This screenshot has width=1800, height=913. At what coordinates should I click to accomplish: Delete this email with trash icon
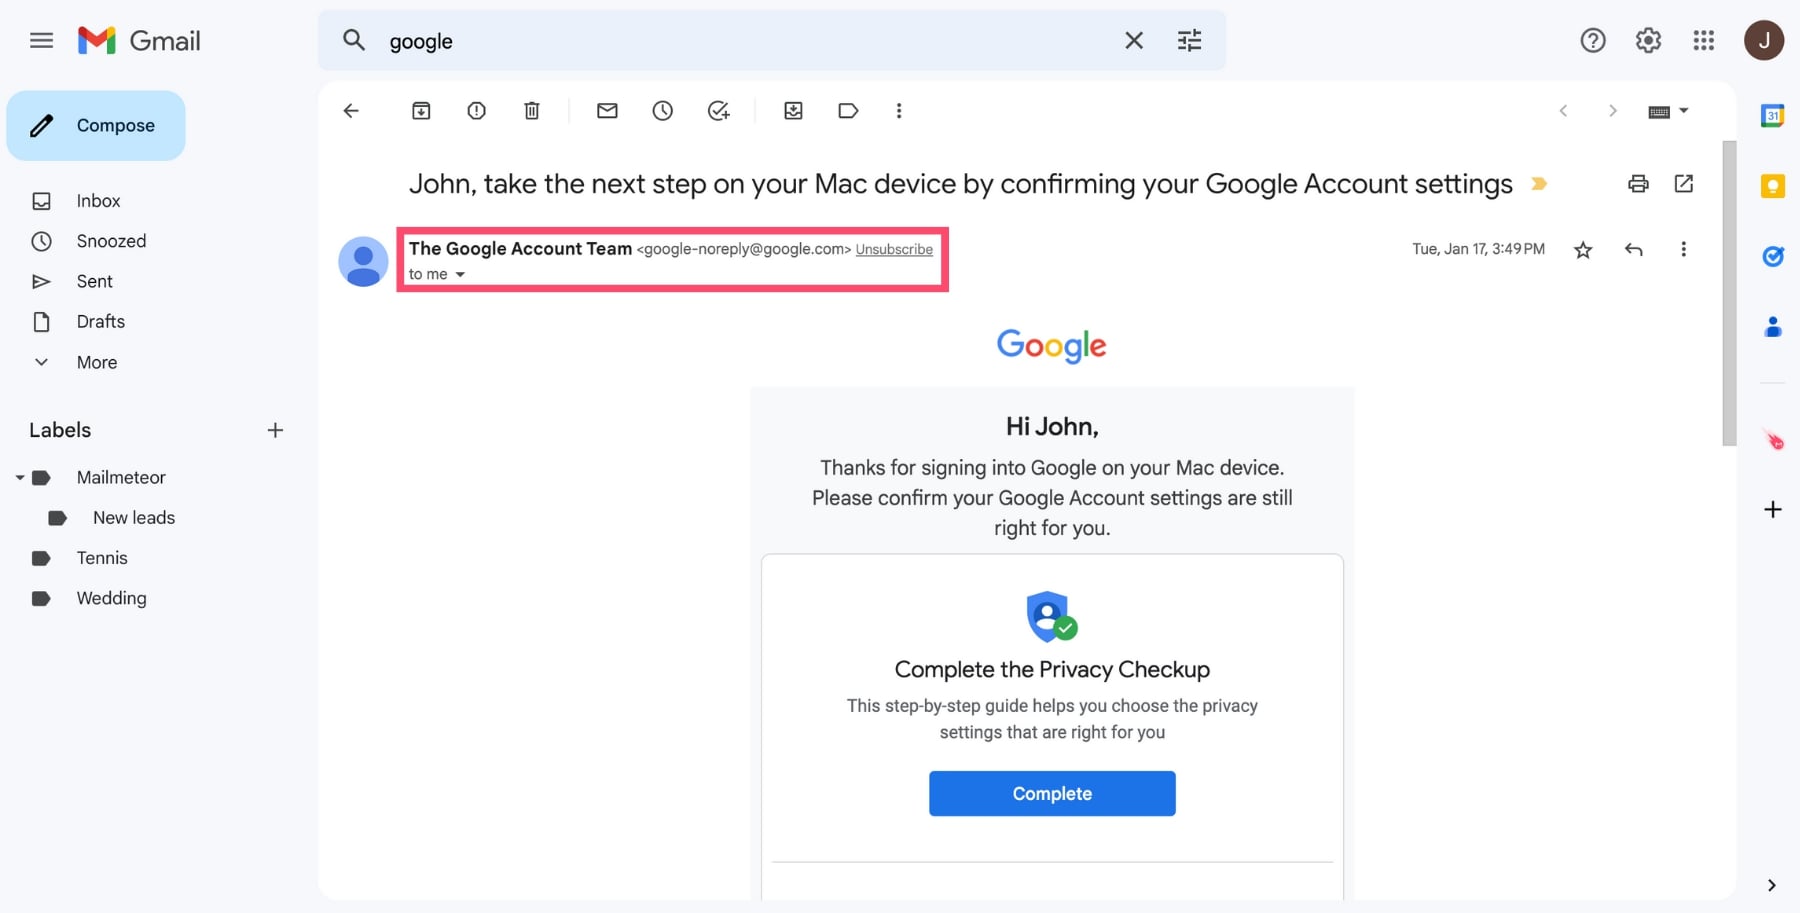(532, 111)
